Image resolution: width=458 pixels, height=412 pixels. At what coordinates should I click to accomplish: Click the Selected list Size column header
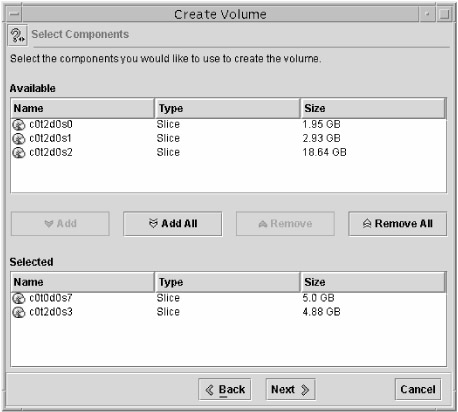(x=373, y=282)
